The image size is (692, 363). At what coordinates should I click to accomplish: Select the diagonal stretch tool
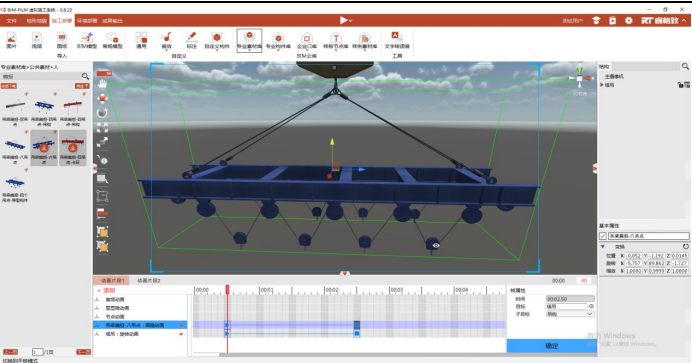pyautogui.click(x=102, y=142)
